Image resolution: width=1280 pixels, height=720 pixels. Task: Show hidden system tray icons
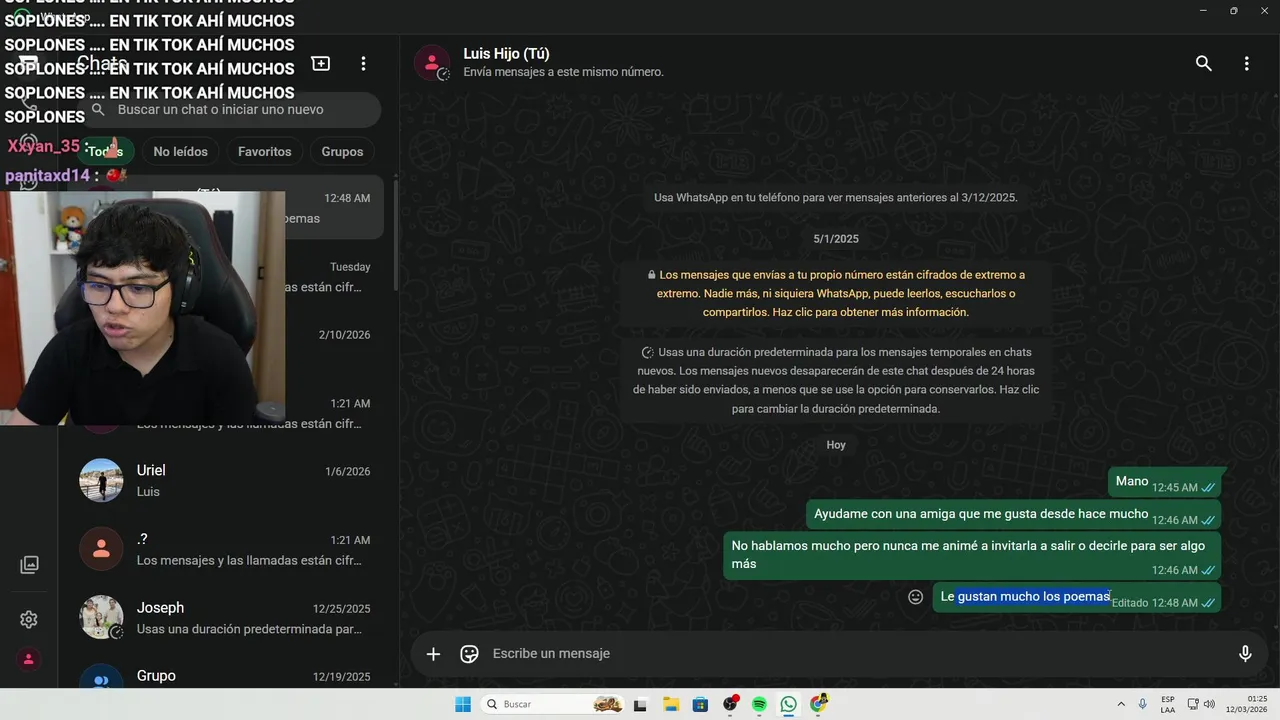tap(1121, 704)
